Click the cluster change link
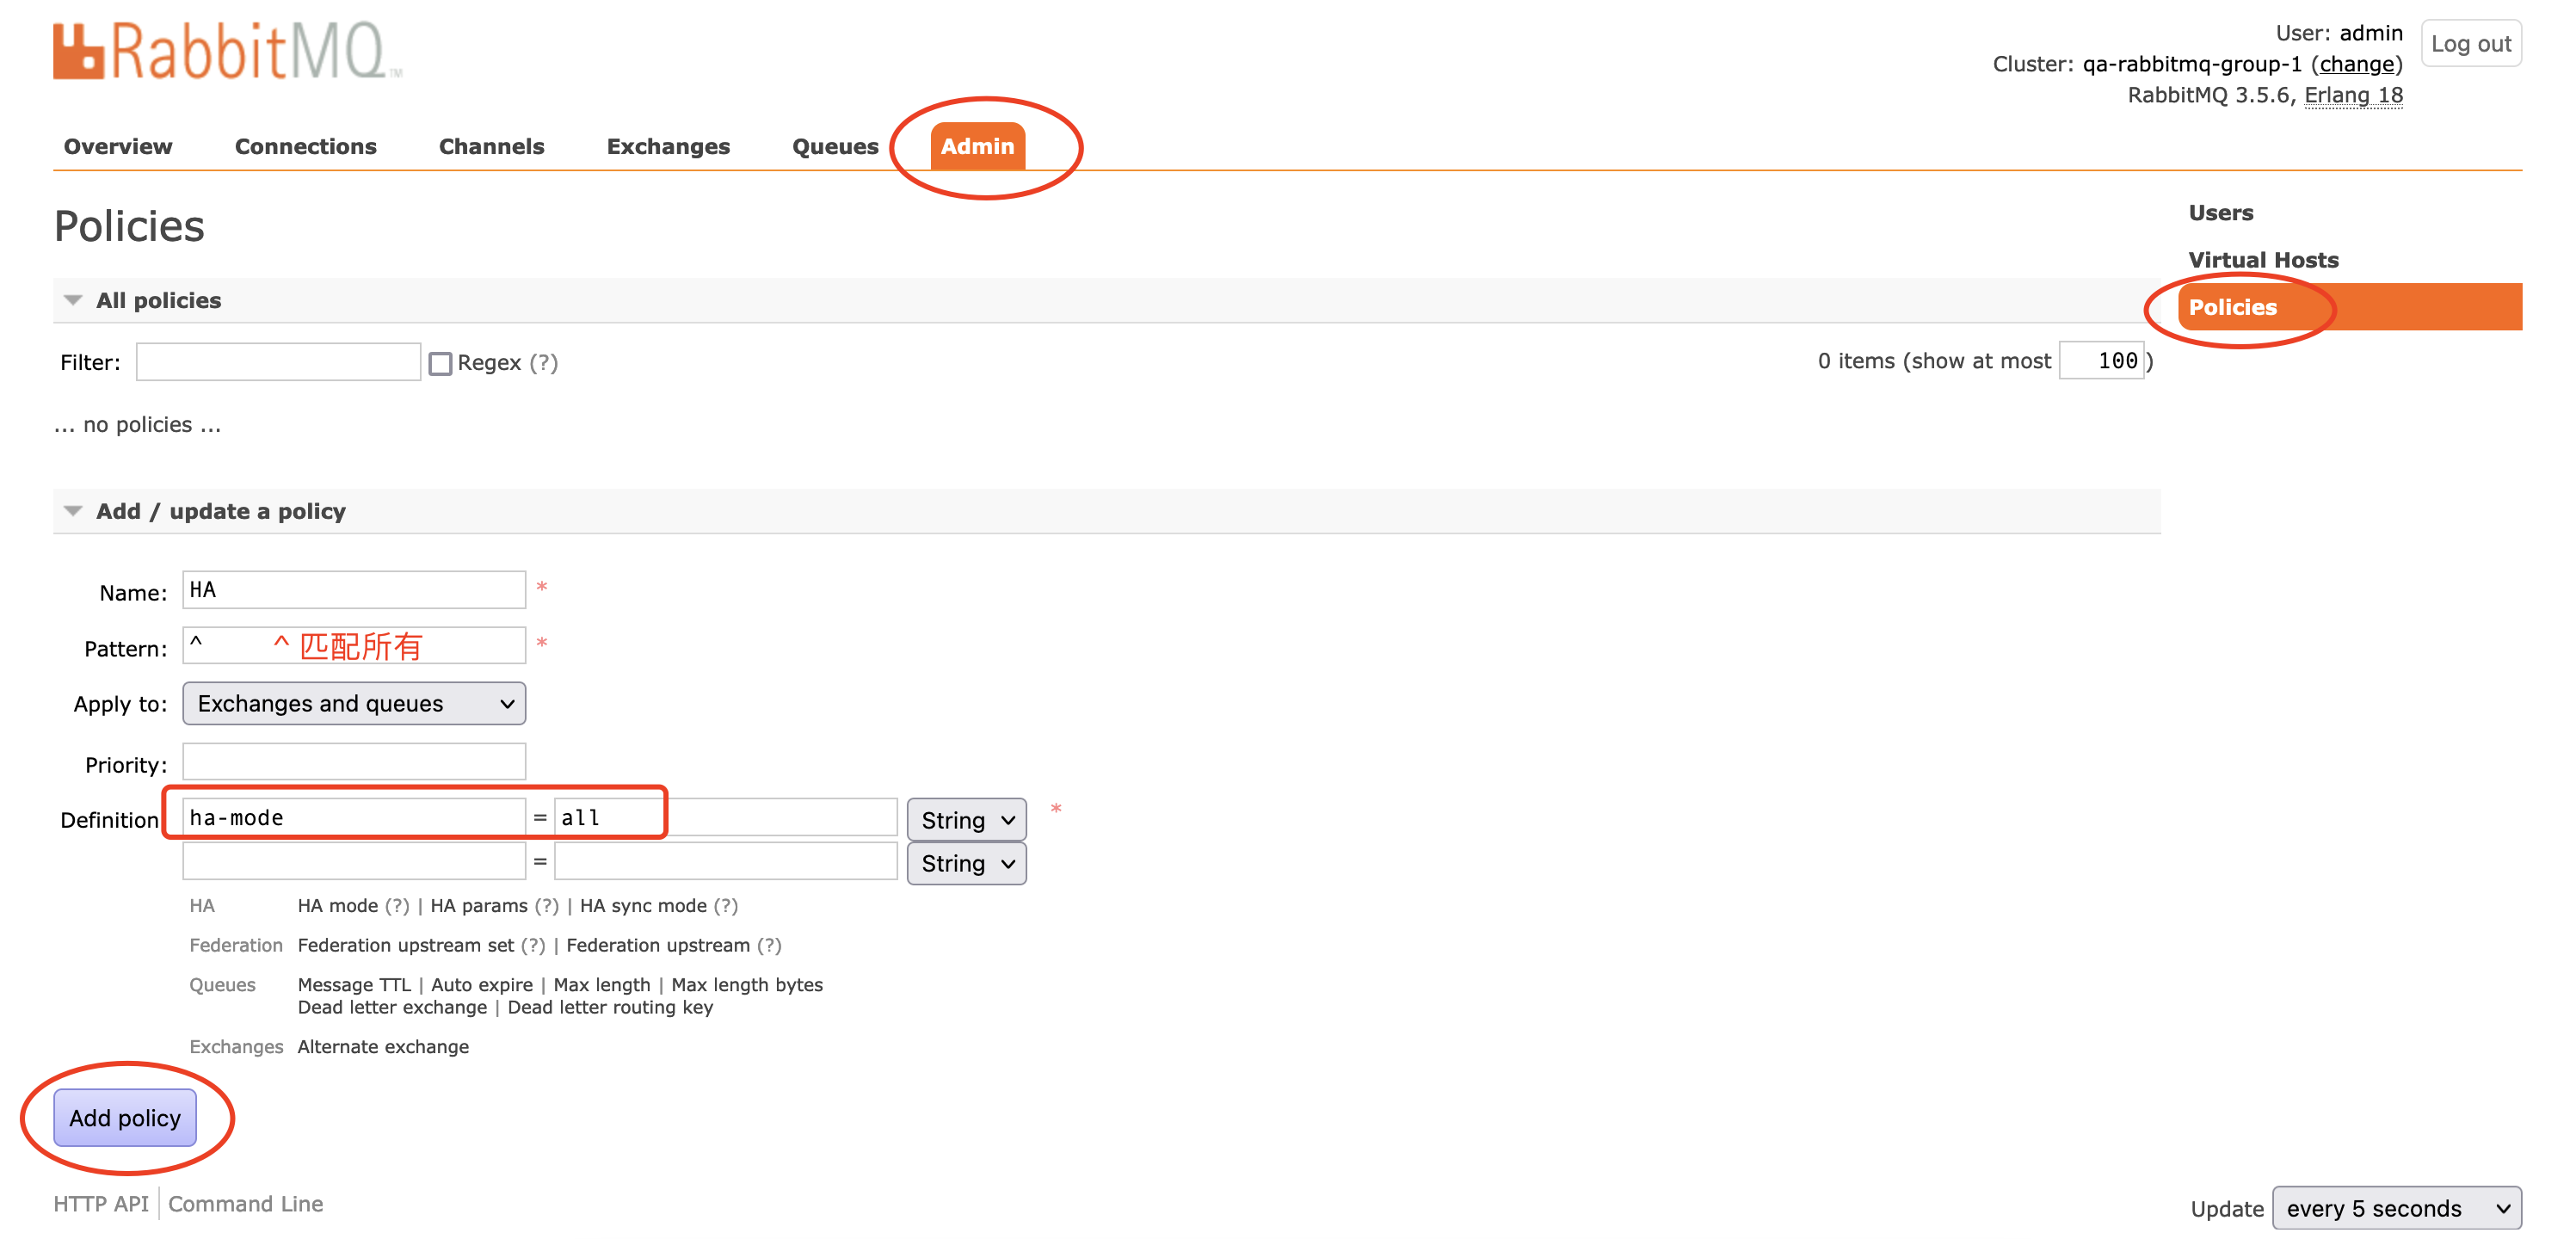This screenshot has width=2576, height=1239. point(2356,64)
